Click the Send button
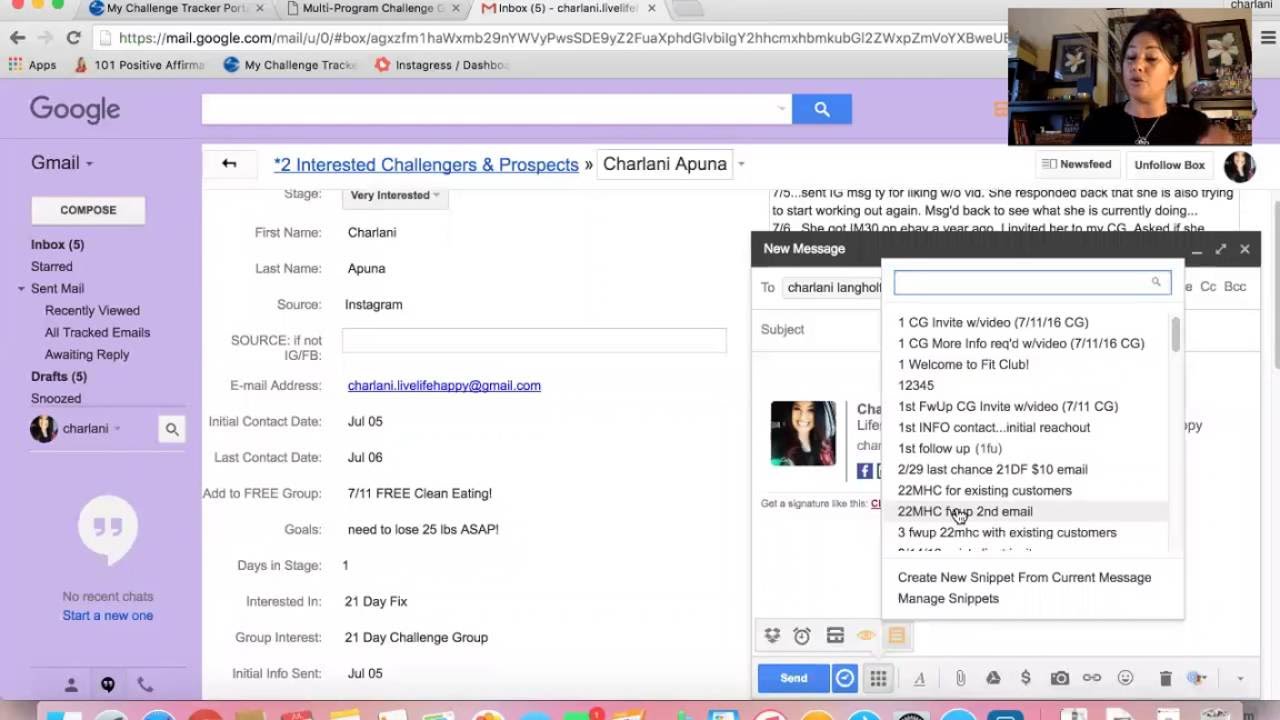This screenshot has height=720, width=1280. pos(794,678)
